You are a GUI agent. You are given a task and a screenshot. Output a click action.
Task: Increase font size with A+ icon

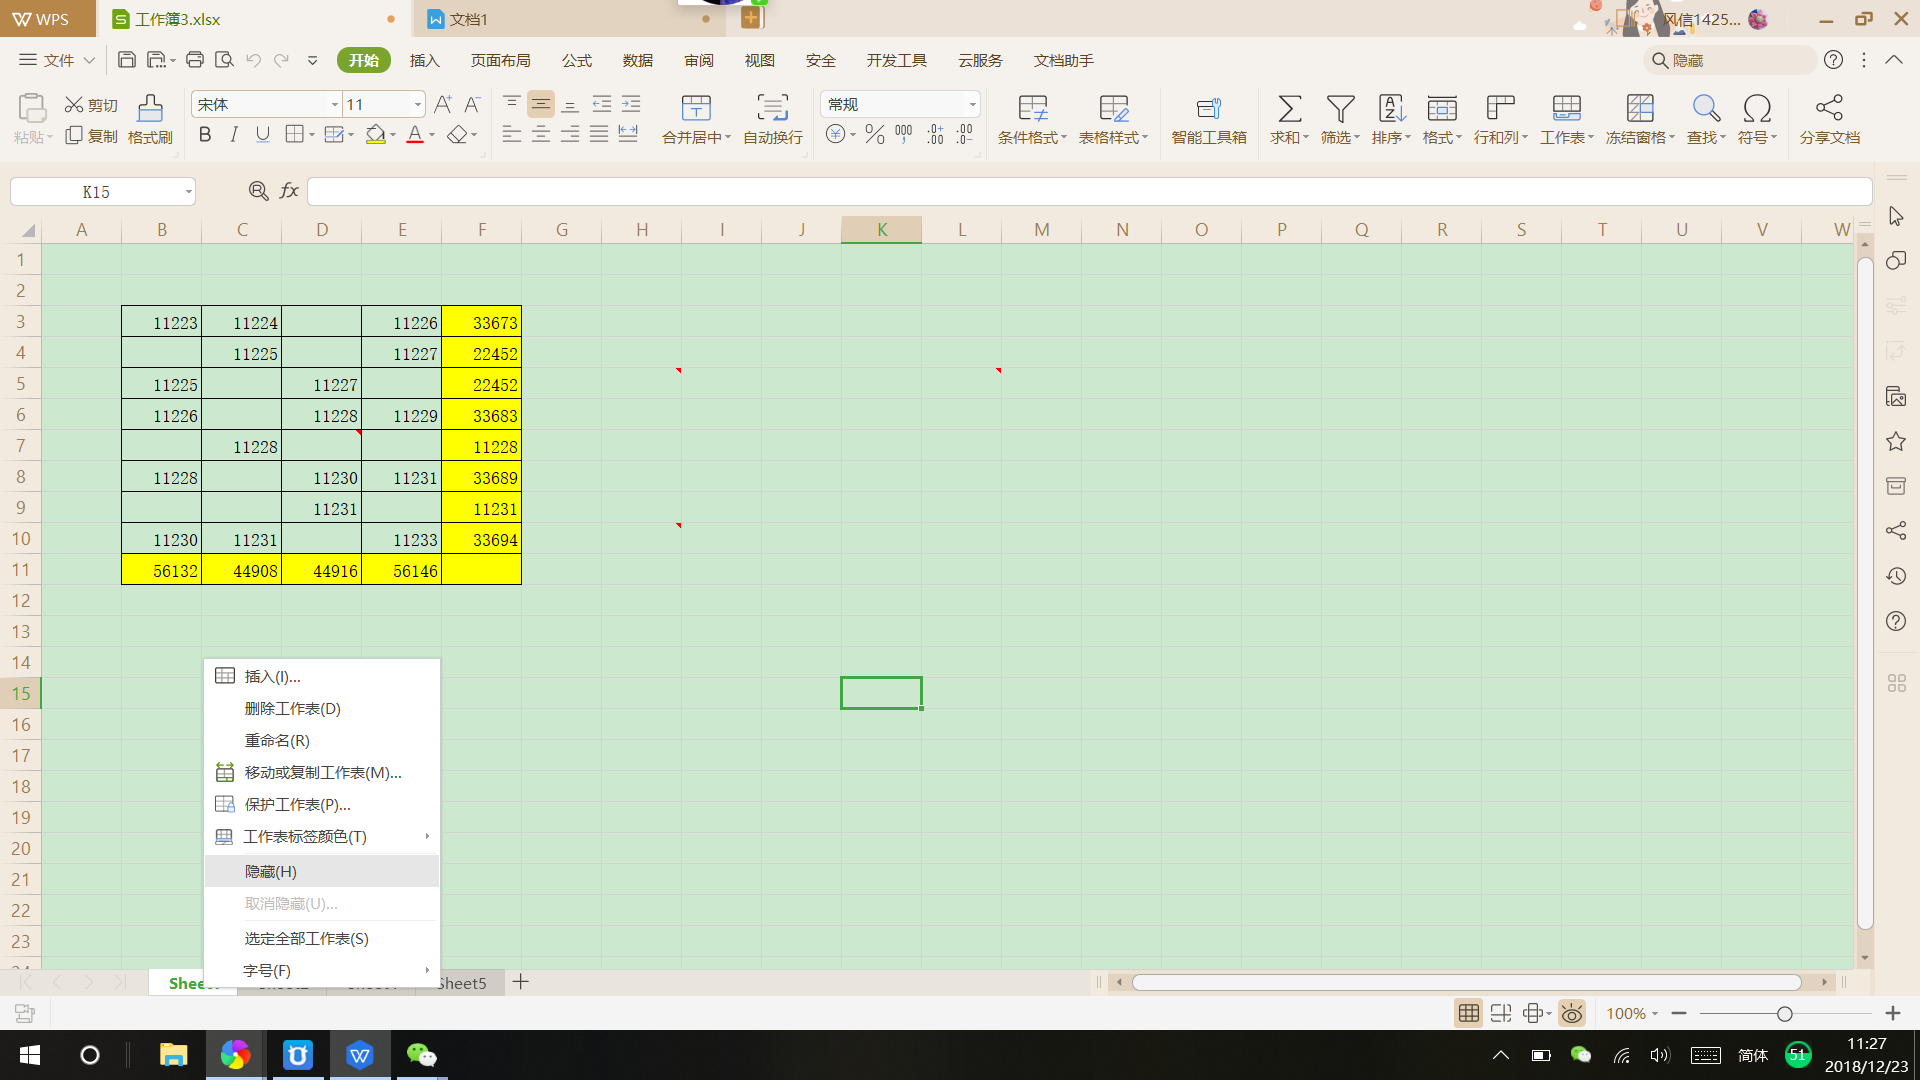[443, 104]
